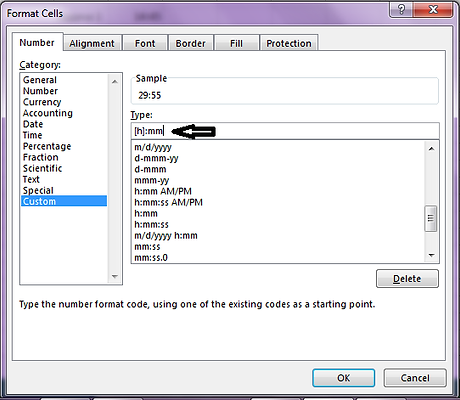This screenshot has height=400, width=460.
Task: Click the Type list scroll up arrow
Action: pyautogui.click(x=431, y=149)
